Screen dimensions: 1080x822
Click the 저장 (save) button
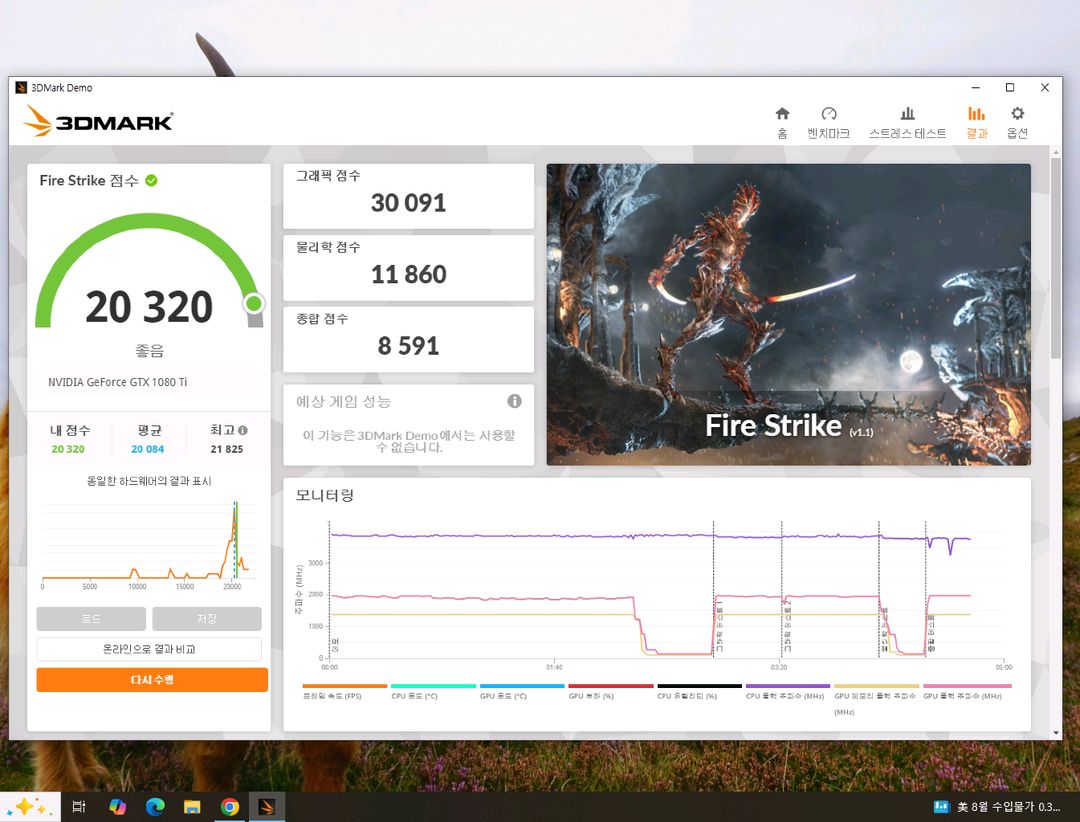(206, 619)
